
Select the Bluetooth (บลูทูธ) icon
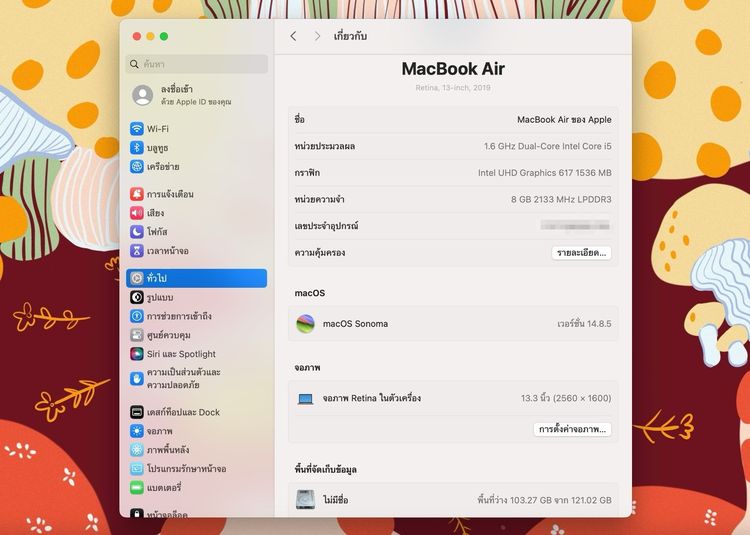137,148
